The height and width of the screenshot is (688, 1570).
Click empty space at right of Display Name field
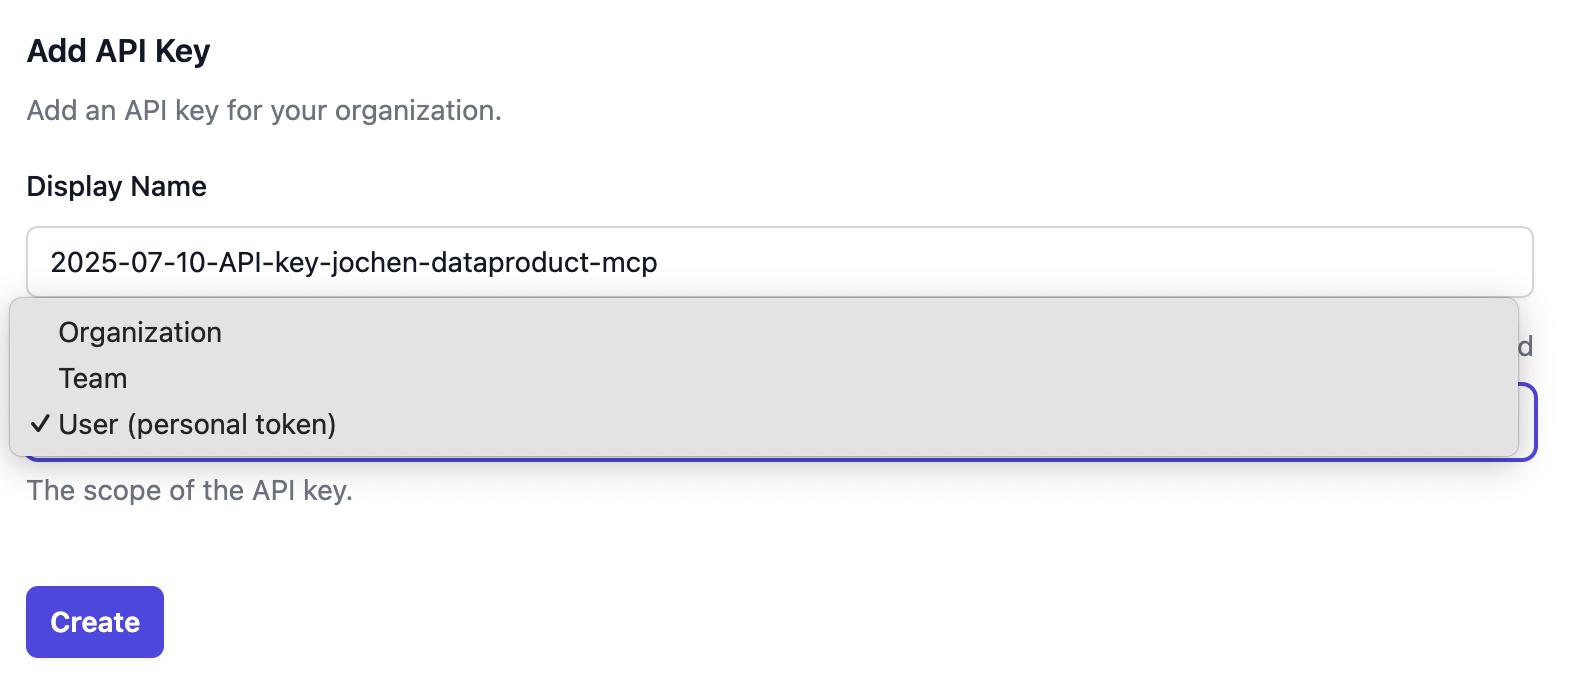coord(1100,262)
